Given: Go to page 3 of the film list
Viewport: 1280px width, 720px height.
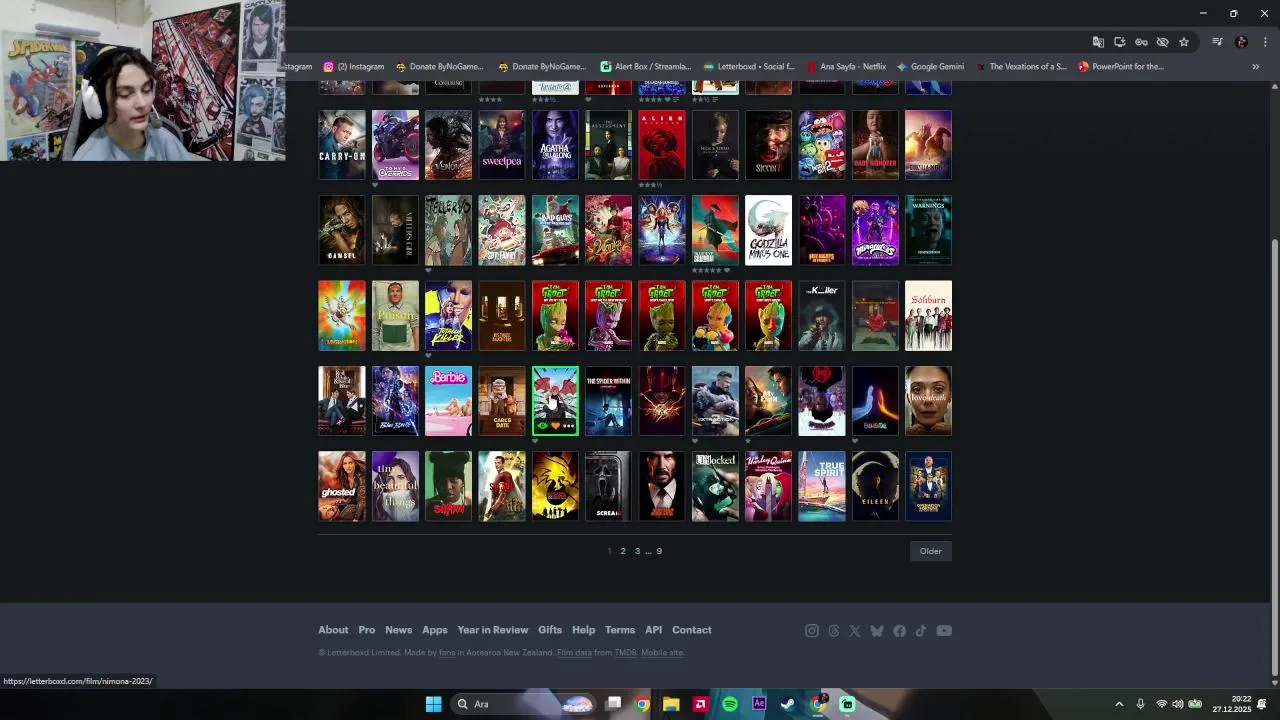Looking at the screenshot, I should pos(637,551).
